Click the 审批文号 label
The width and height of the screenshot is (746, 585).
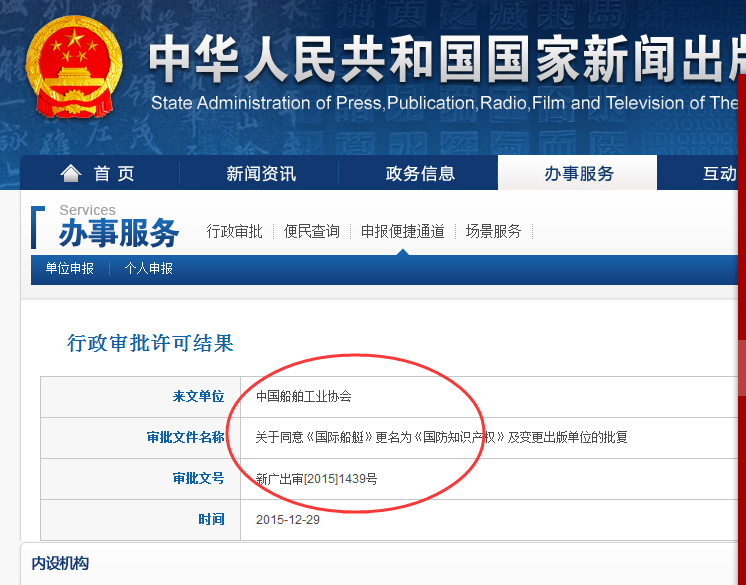[x=198, y=478]
